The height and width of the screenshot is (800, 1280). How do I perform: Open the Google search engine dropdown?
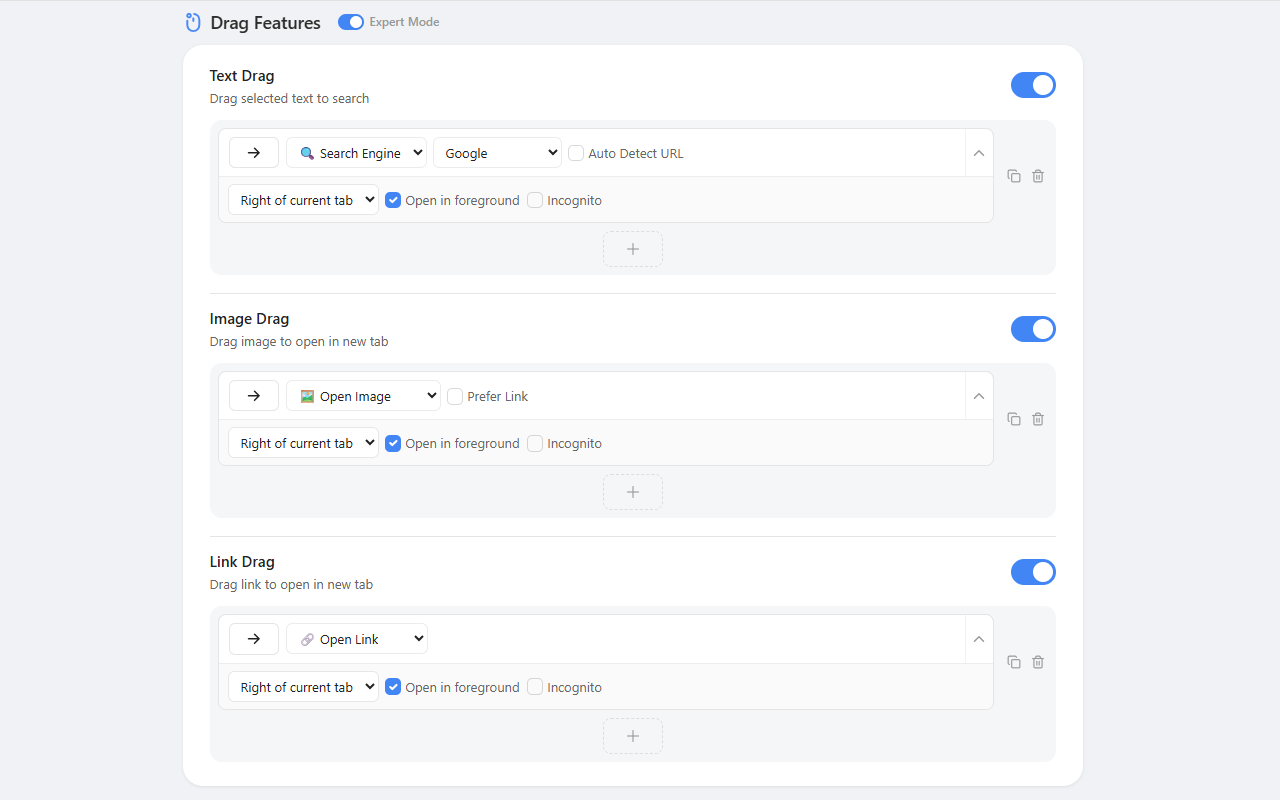coord(497,153)
